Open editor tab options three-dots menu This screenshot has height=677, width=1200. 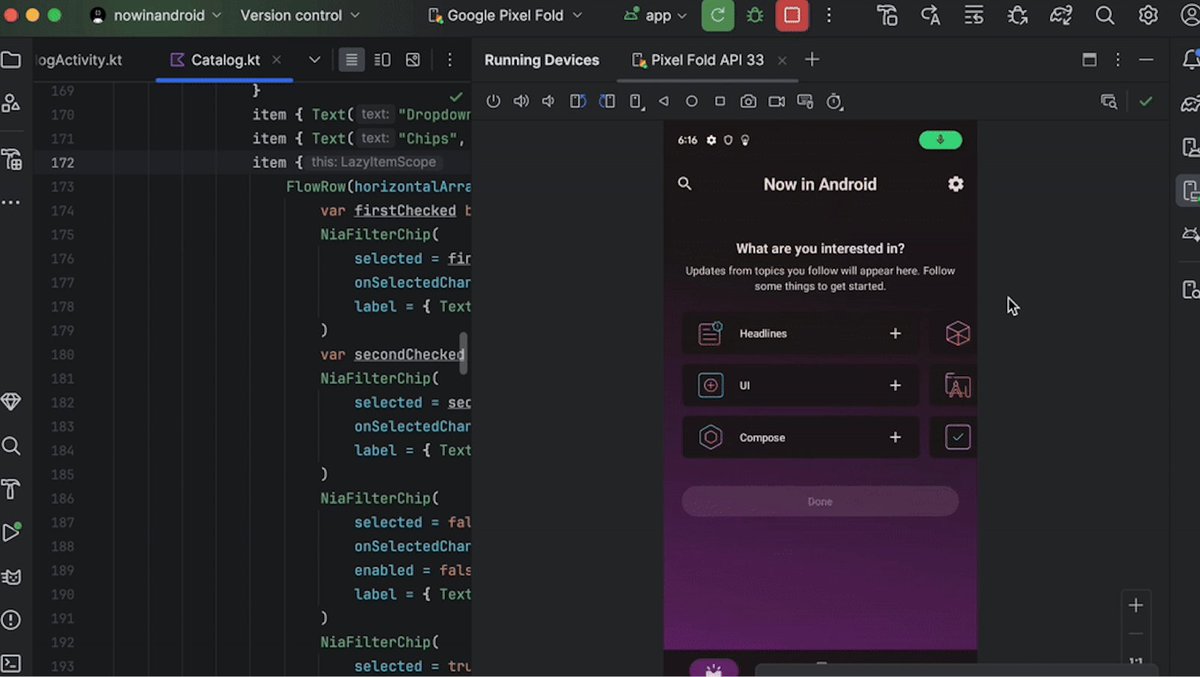pos(450,60)
